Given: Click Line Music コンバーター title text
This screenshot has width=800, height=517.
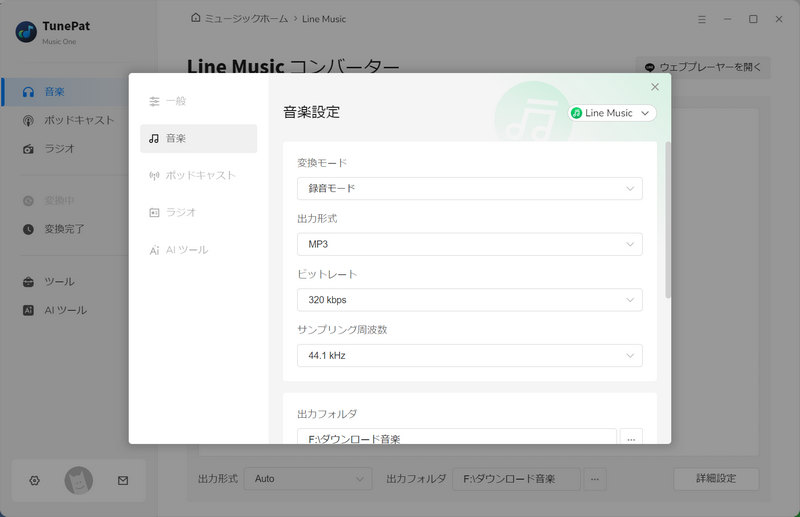Looking at the screenshot, I should (293, 66).
